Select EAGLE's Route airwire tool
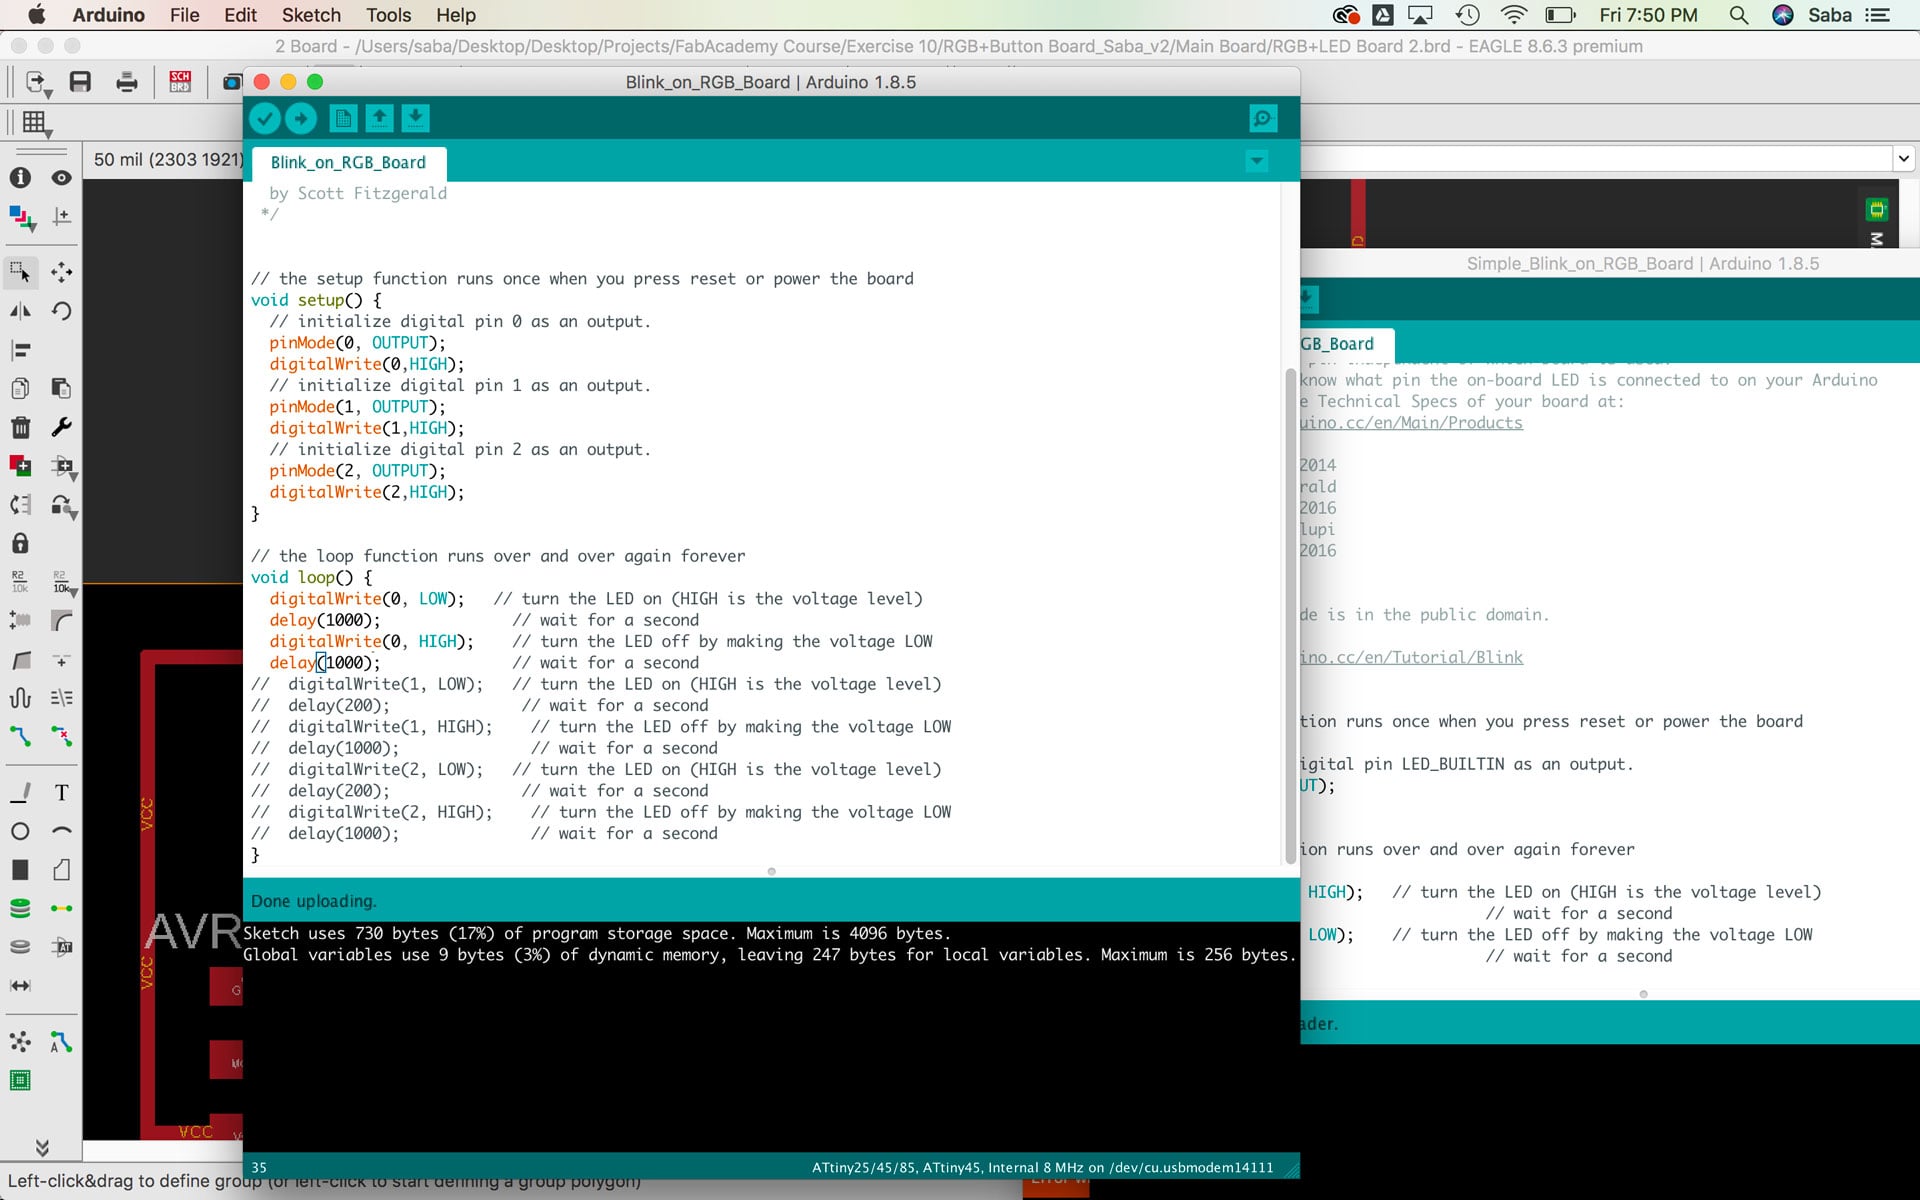This screenshot has width=1920, height=1200. tap(20, 737)
